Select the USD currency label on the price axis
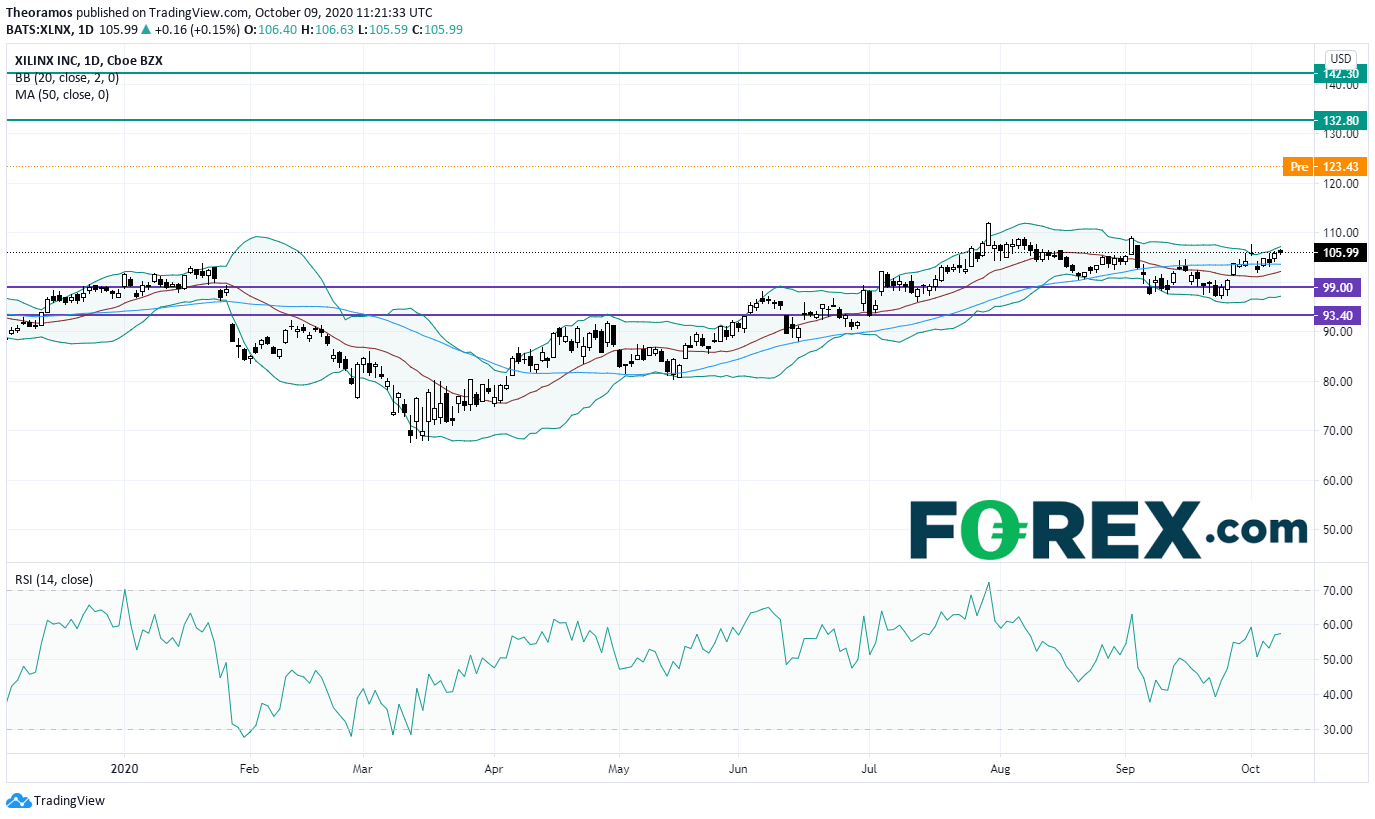The height and width of the screenshot is (819, 1375). click(x=1341, y=59)
